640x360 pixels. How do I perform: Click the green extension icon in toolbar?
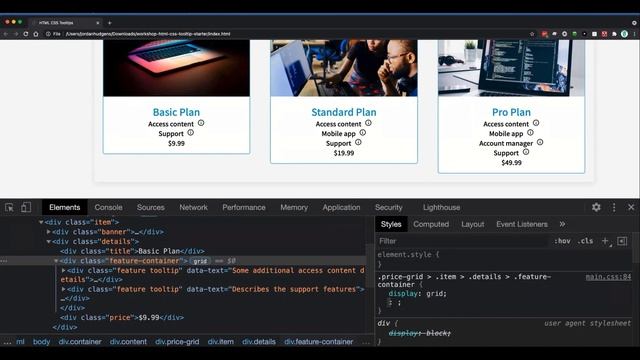574,34
